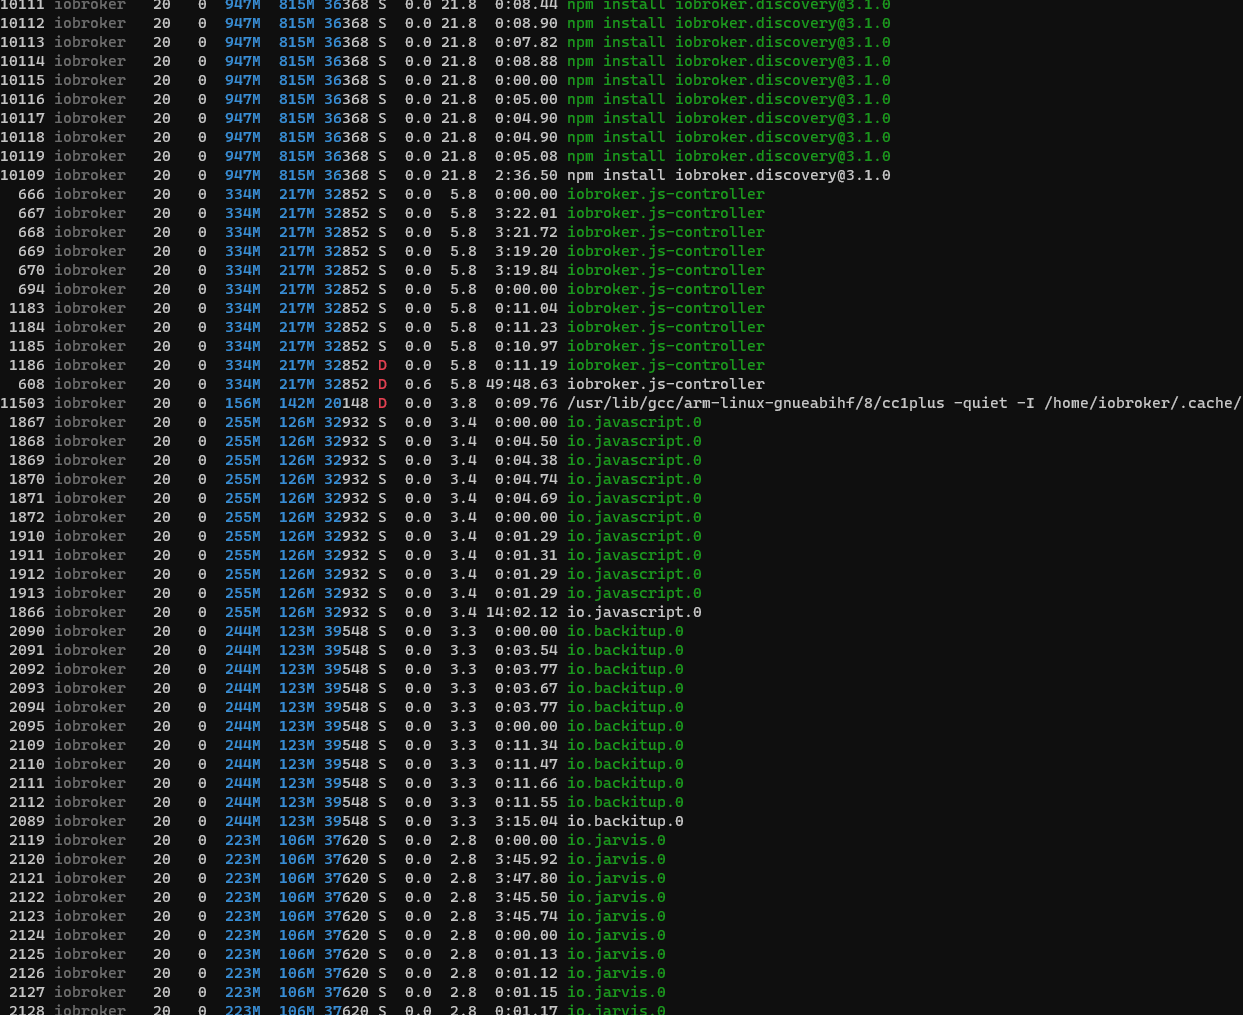Click the time value 0:07.82

pos(526,42)
